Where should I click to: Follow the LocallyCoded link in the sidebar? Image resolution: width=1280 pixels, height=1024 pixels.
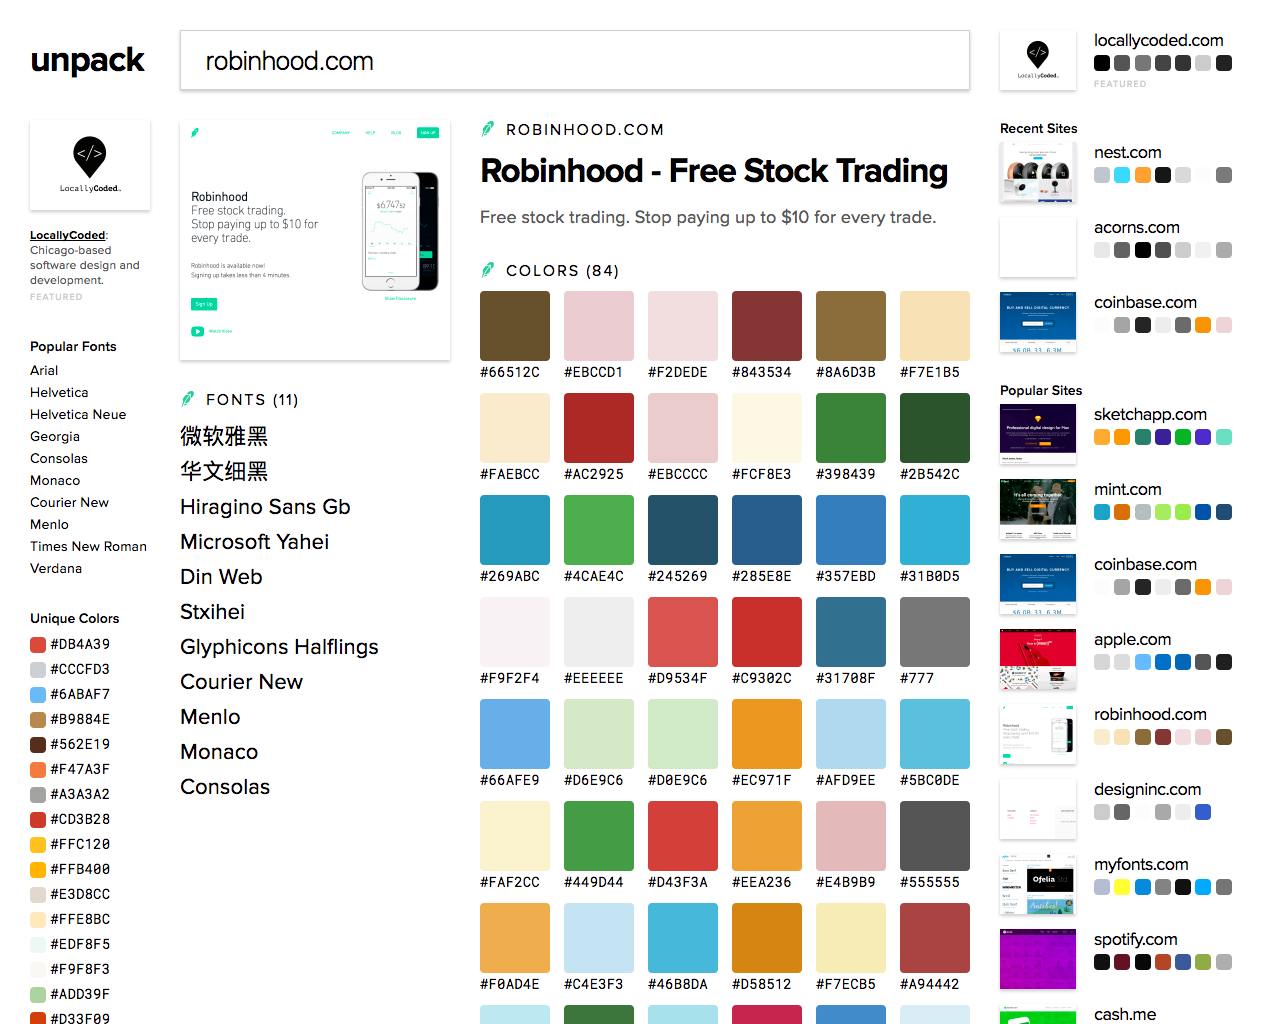67,235
